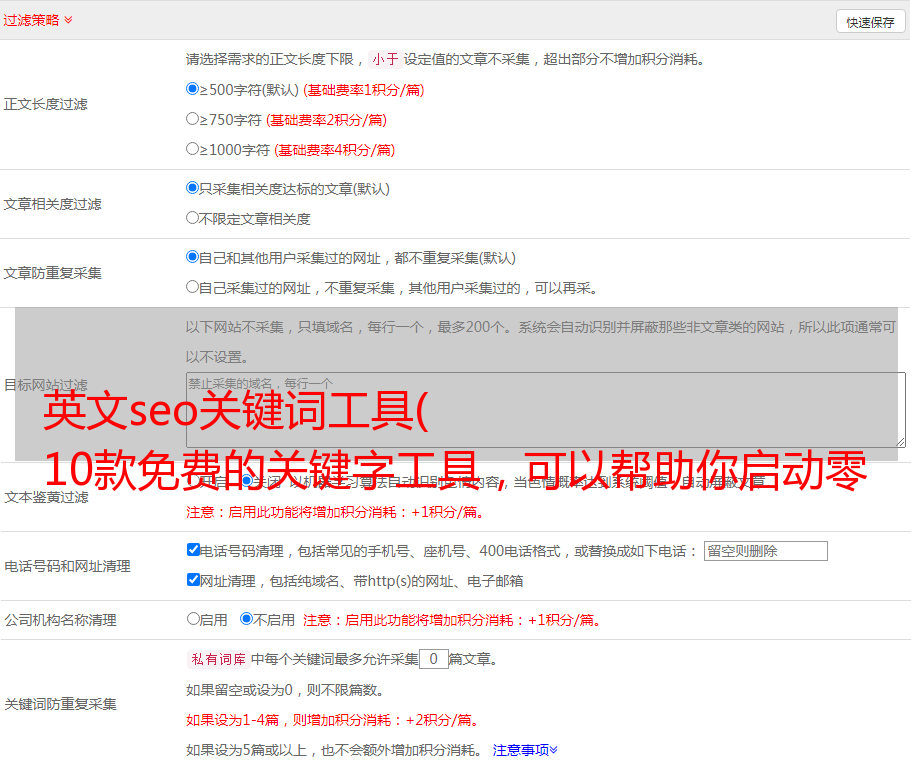
Task: Expand the 注意事项 link
Action: pos(525,749)
